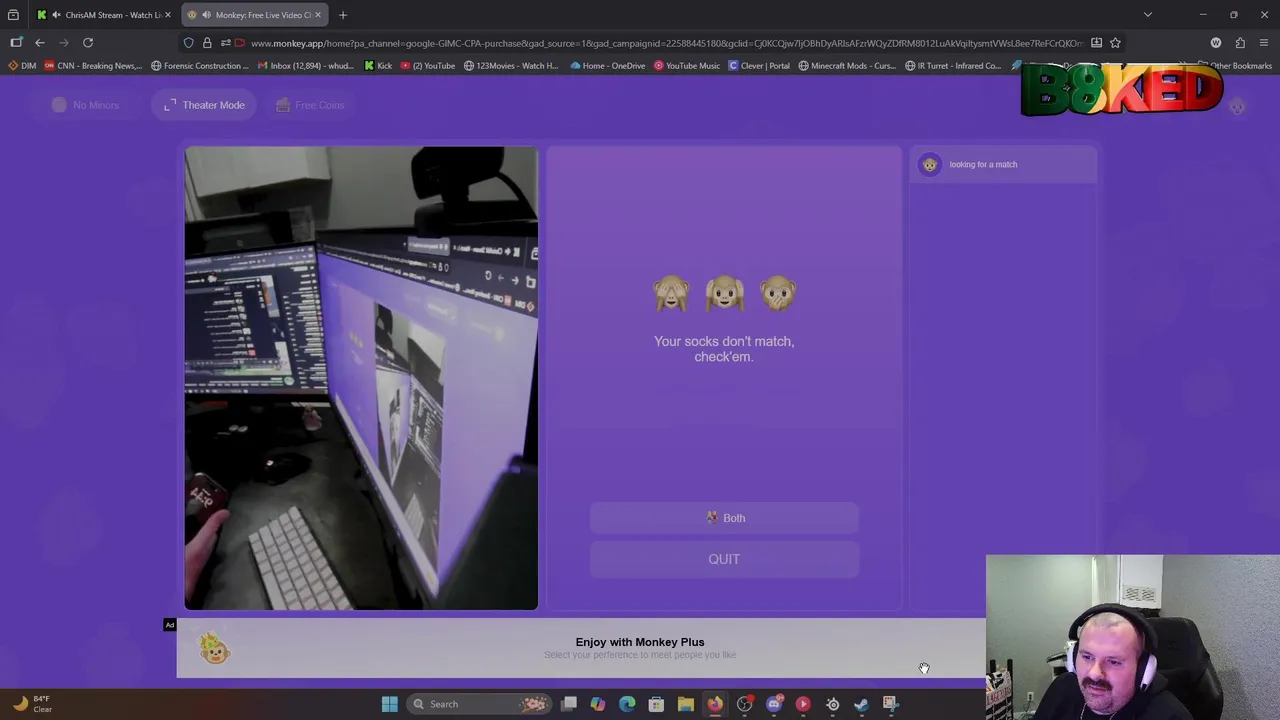The image size is (1280, 720).
Task: Open SteelSeries app from the taskbar
Action: 832,704
